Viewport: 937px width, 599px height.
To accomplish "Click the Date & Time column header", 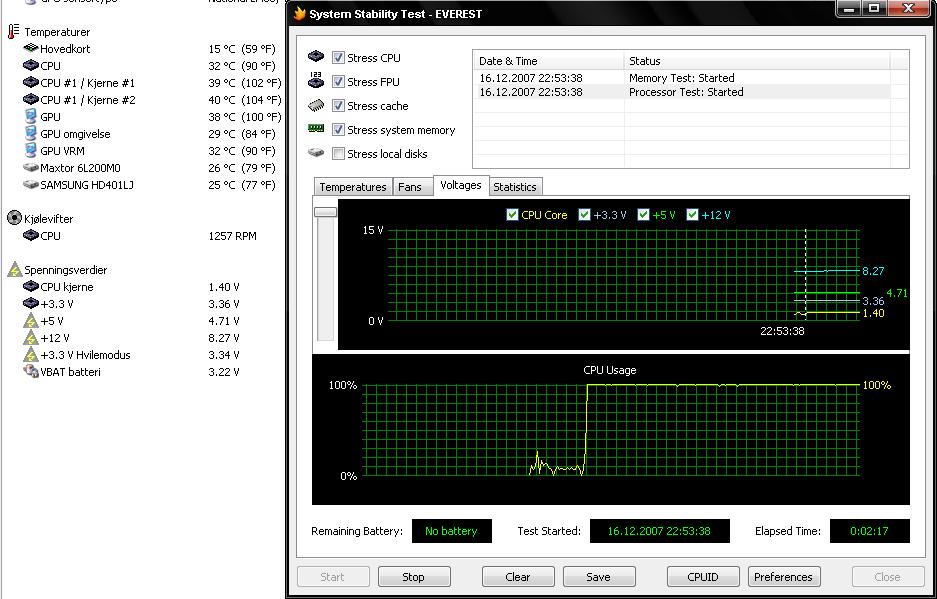I will point(549,60).
